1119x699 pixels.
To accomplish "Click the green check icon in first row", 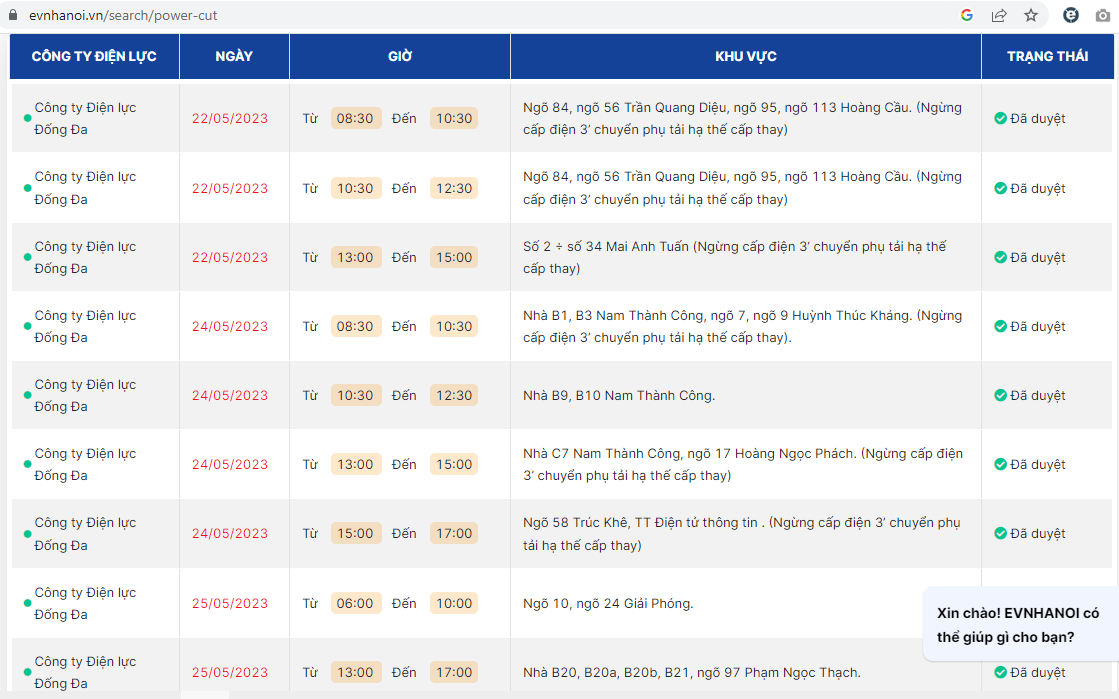I will tap(1000, 118).
